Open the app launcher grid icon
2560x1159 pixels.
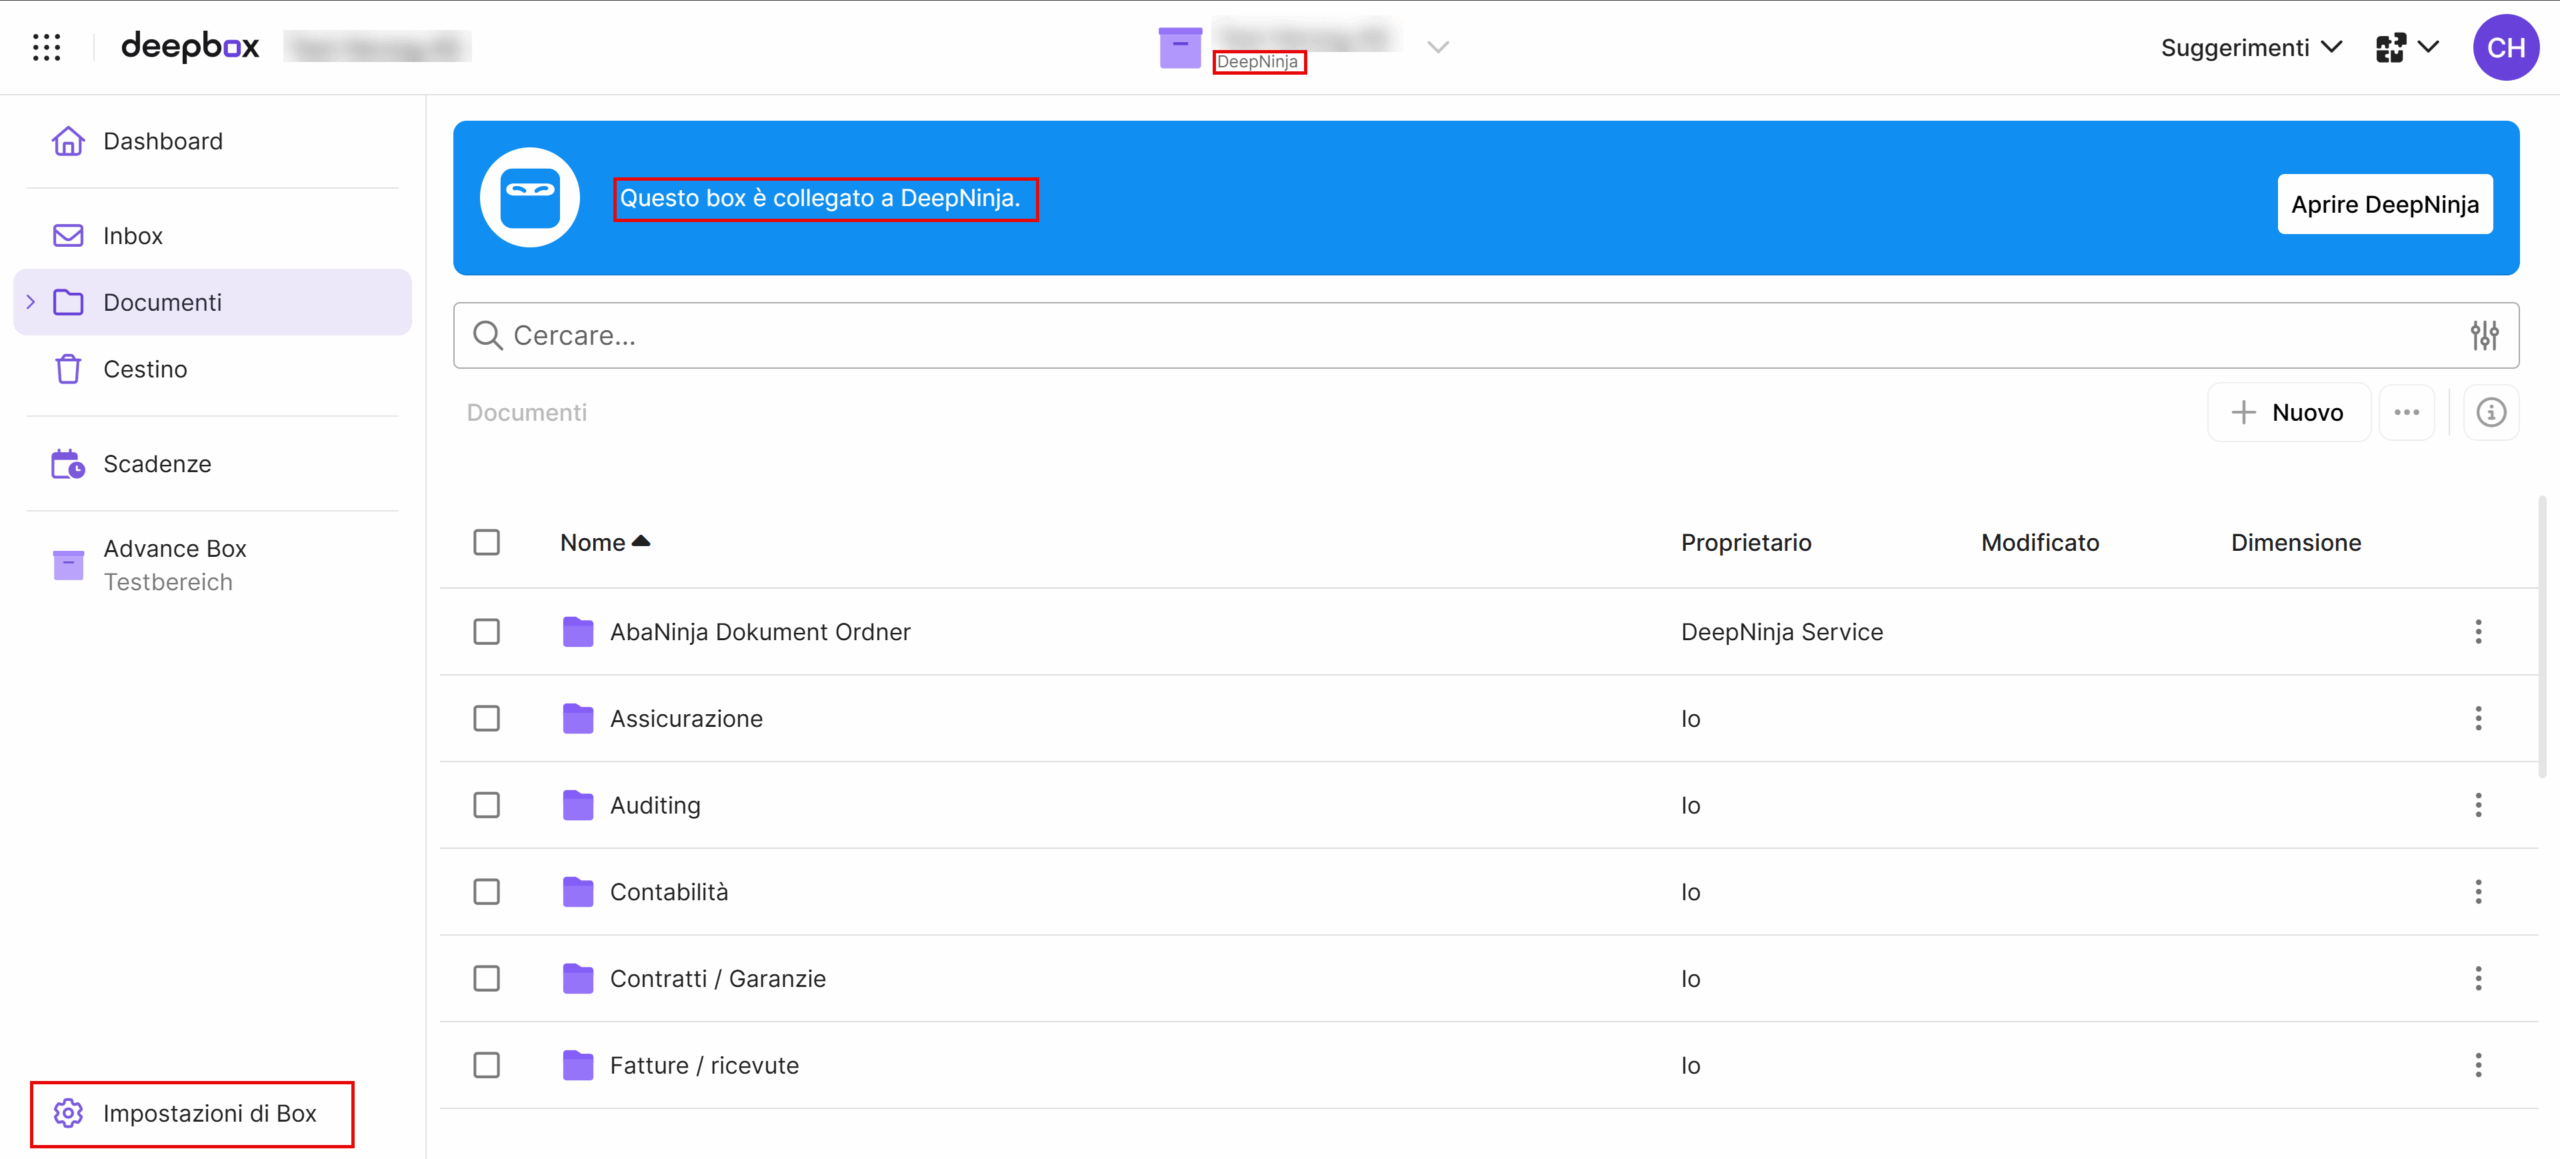click(47, 47)
